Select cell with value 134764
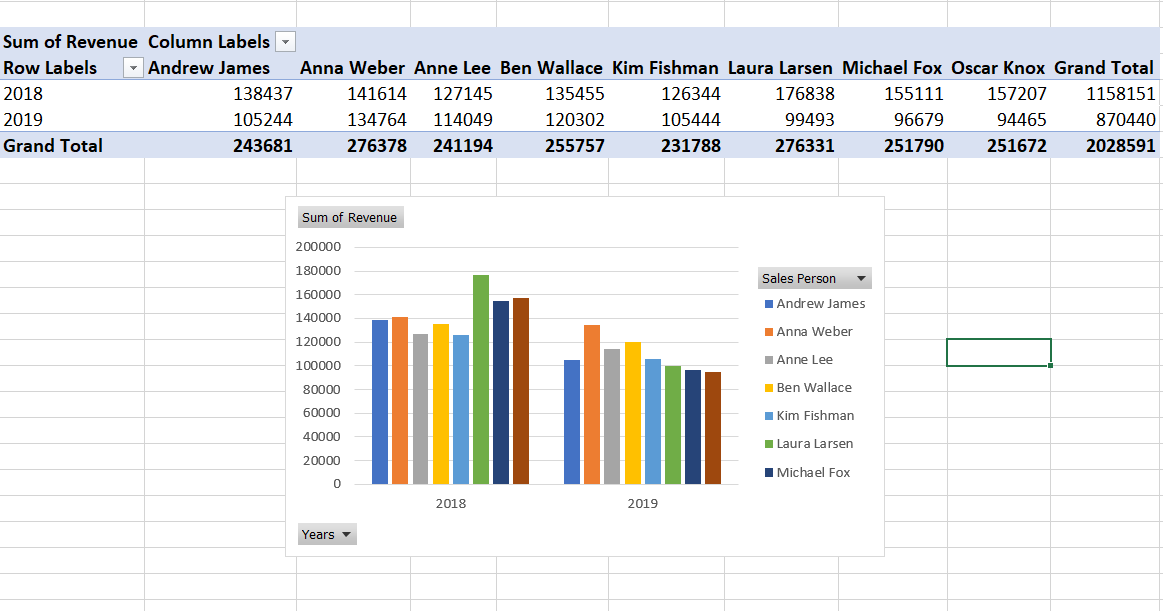The height and width of the screenshot is (611, 1163). (x=353, y=119)
